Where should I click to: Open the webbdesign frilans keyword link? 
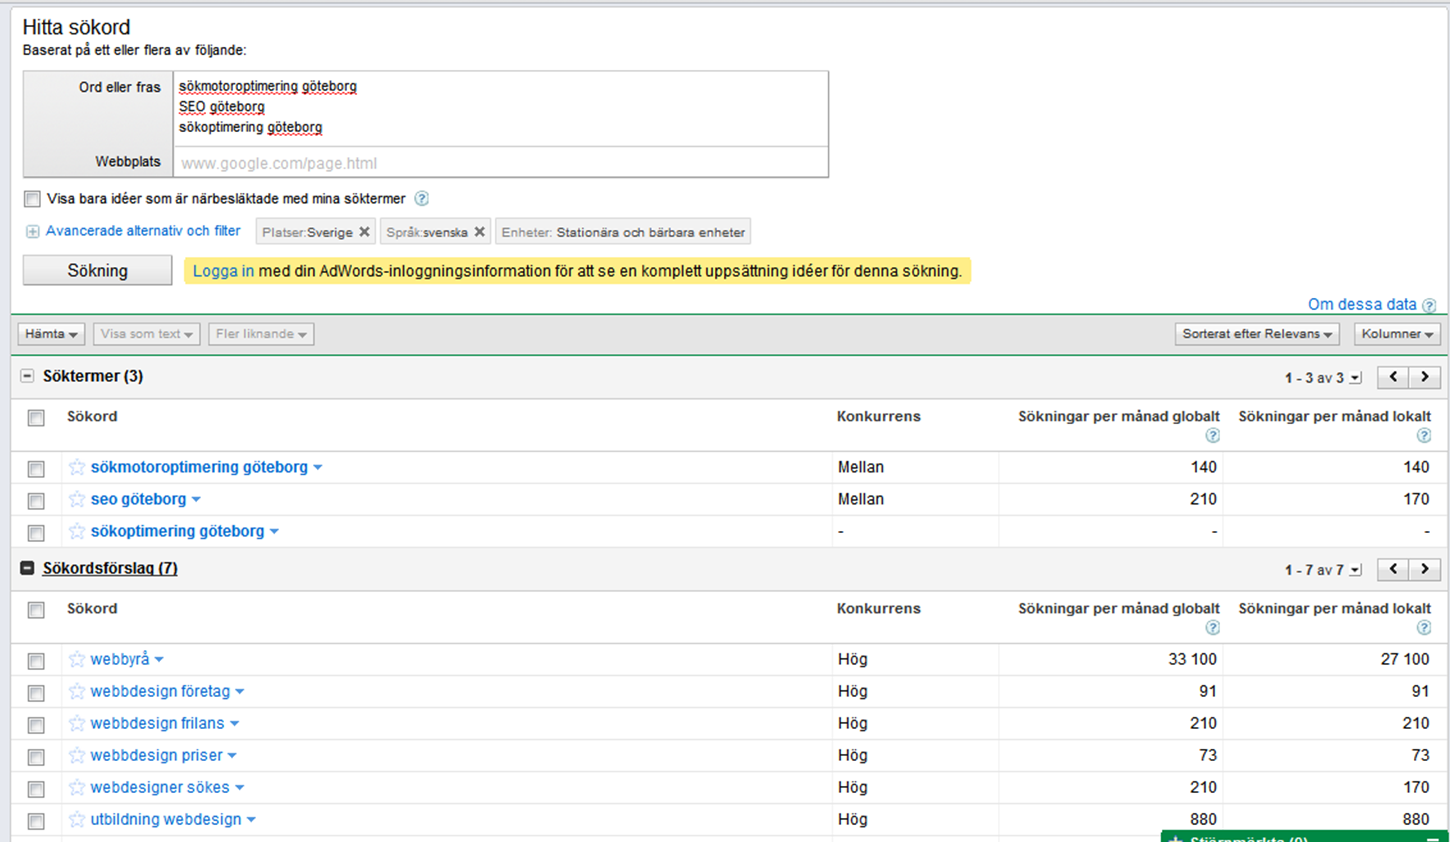tap(157, 723)
